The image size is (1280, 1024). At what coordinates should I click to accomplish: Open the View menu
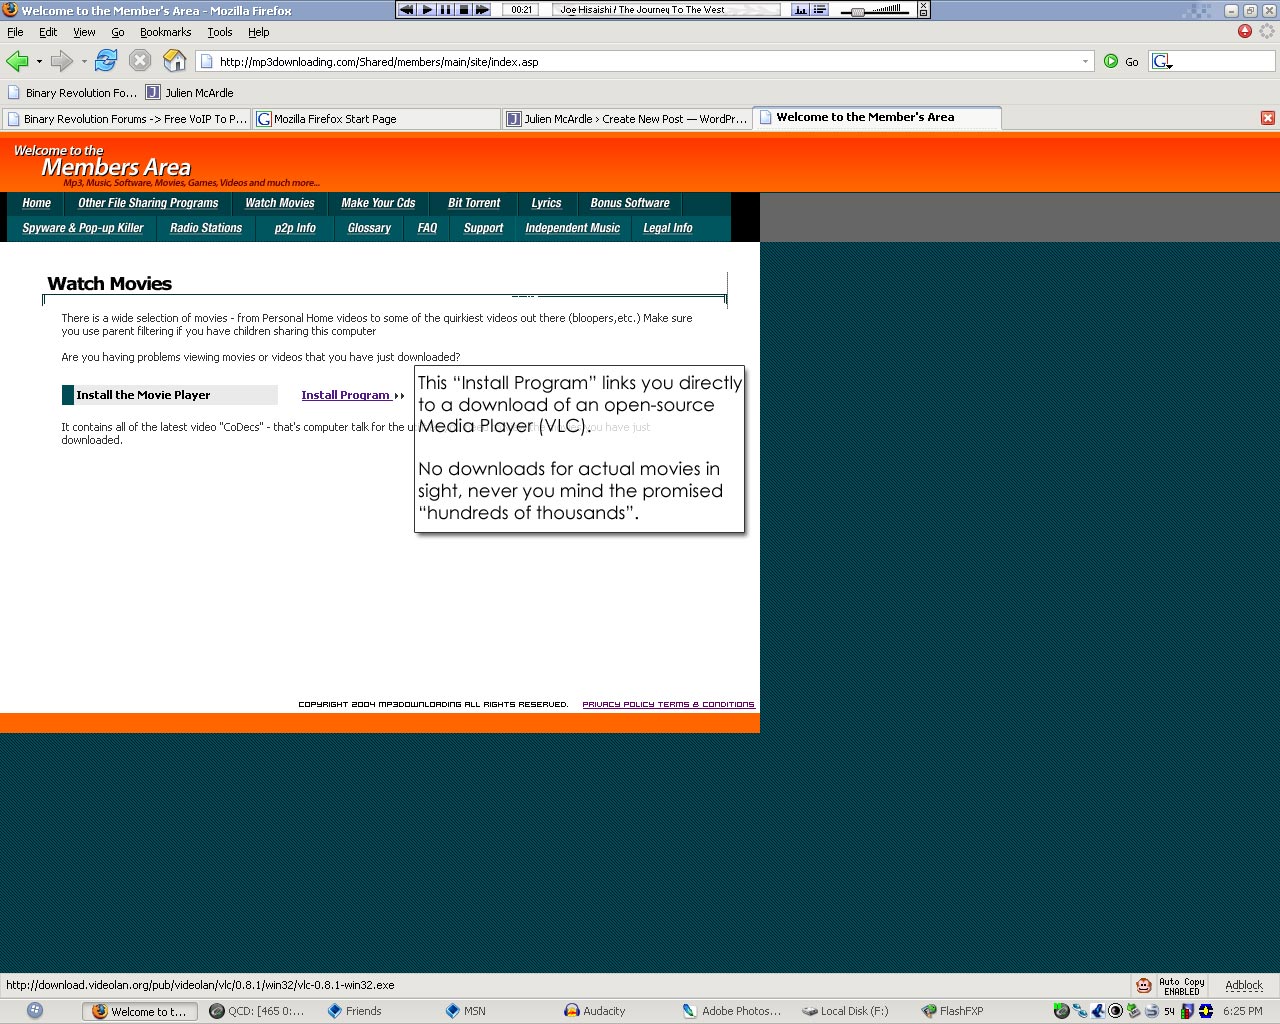[84, 32]
